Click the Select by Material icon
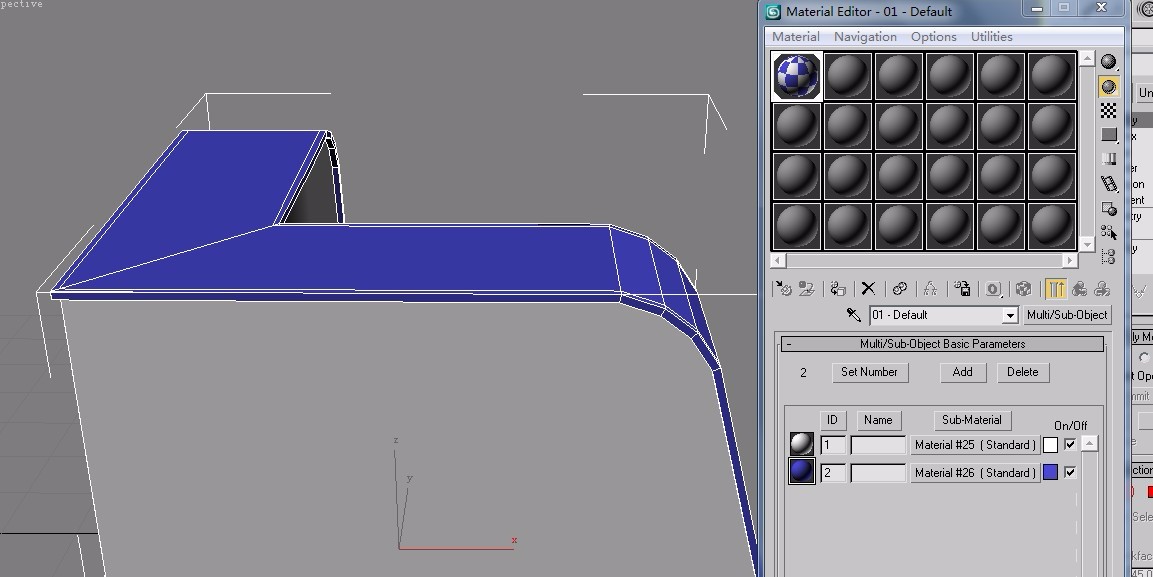 tap(1109, 232)
